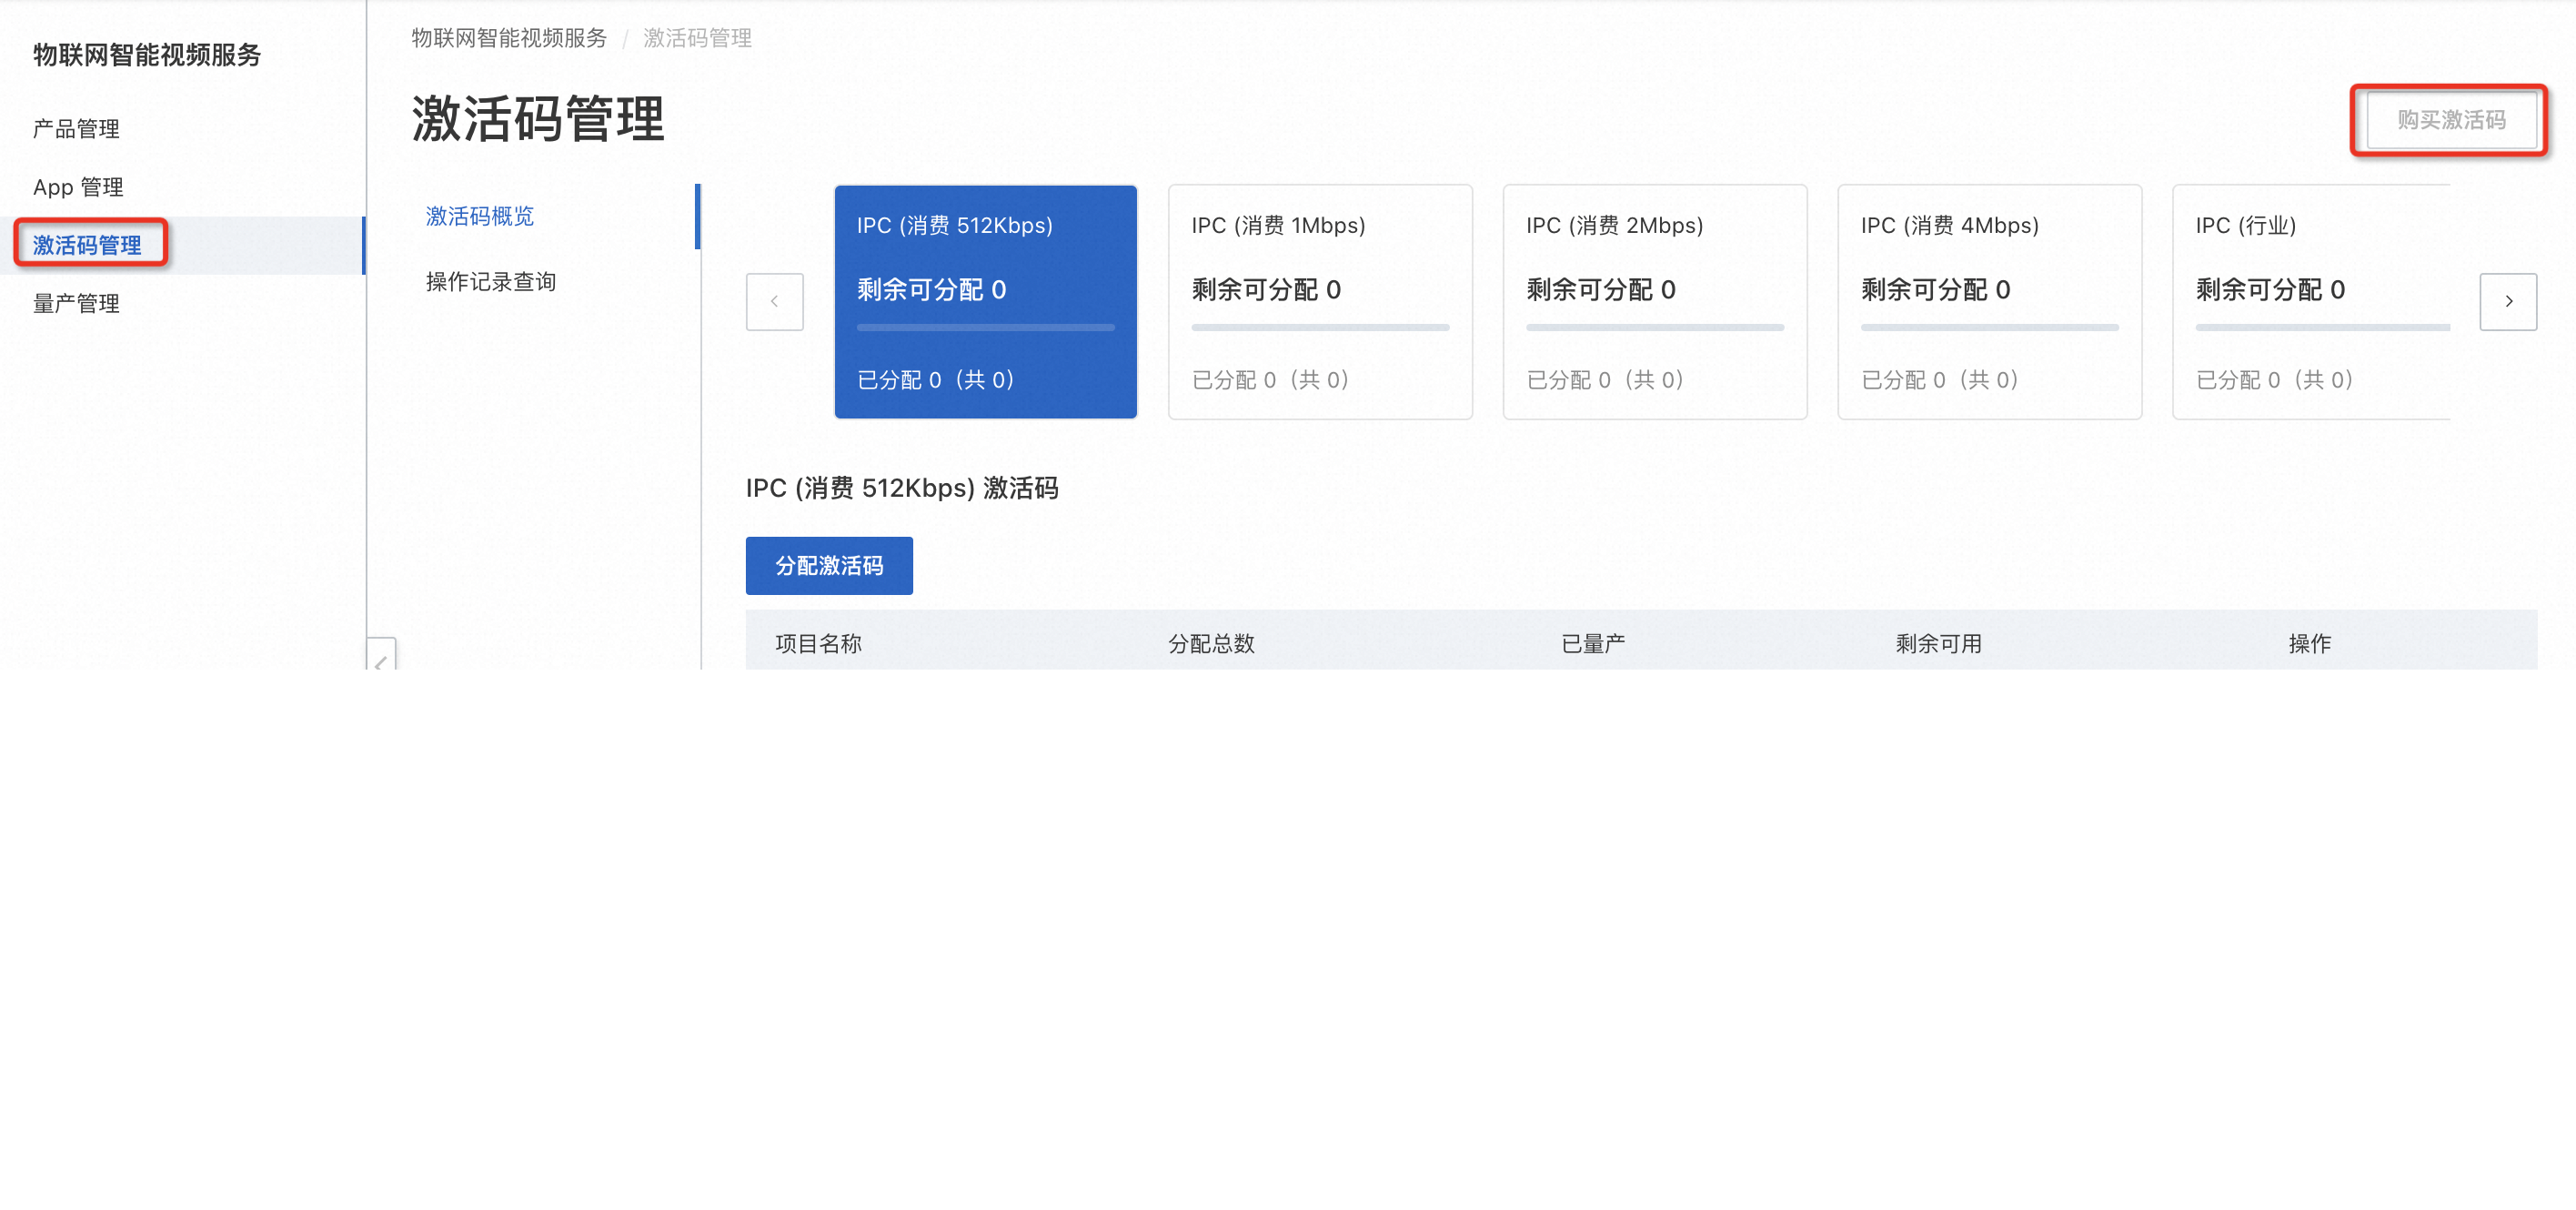Select the IPC (行业) card

2320,301
